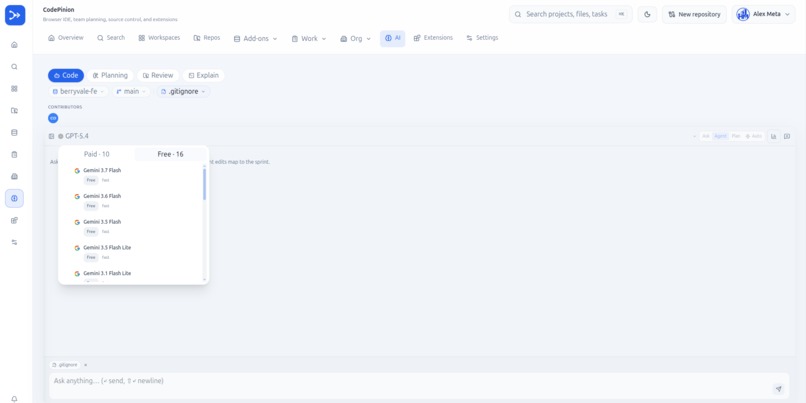Switch to Code mode pill
This screenshot has height=403, width=806.
click(x=66, y=76)
